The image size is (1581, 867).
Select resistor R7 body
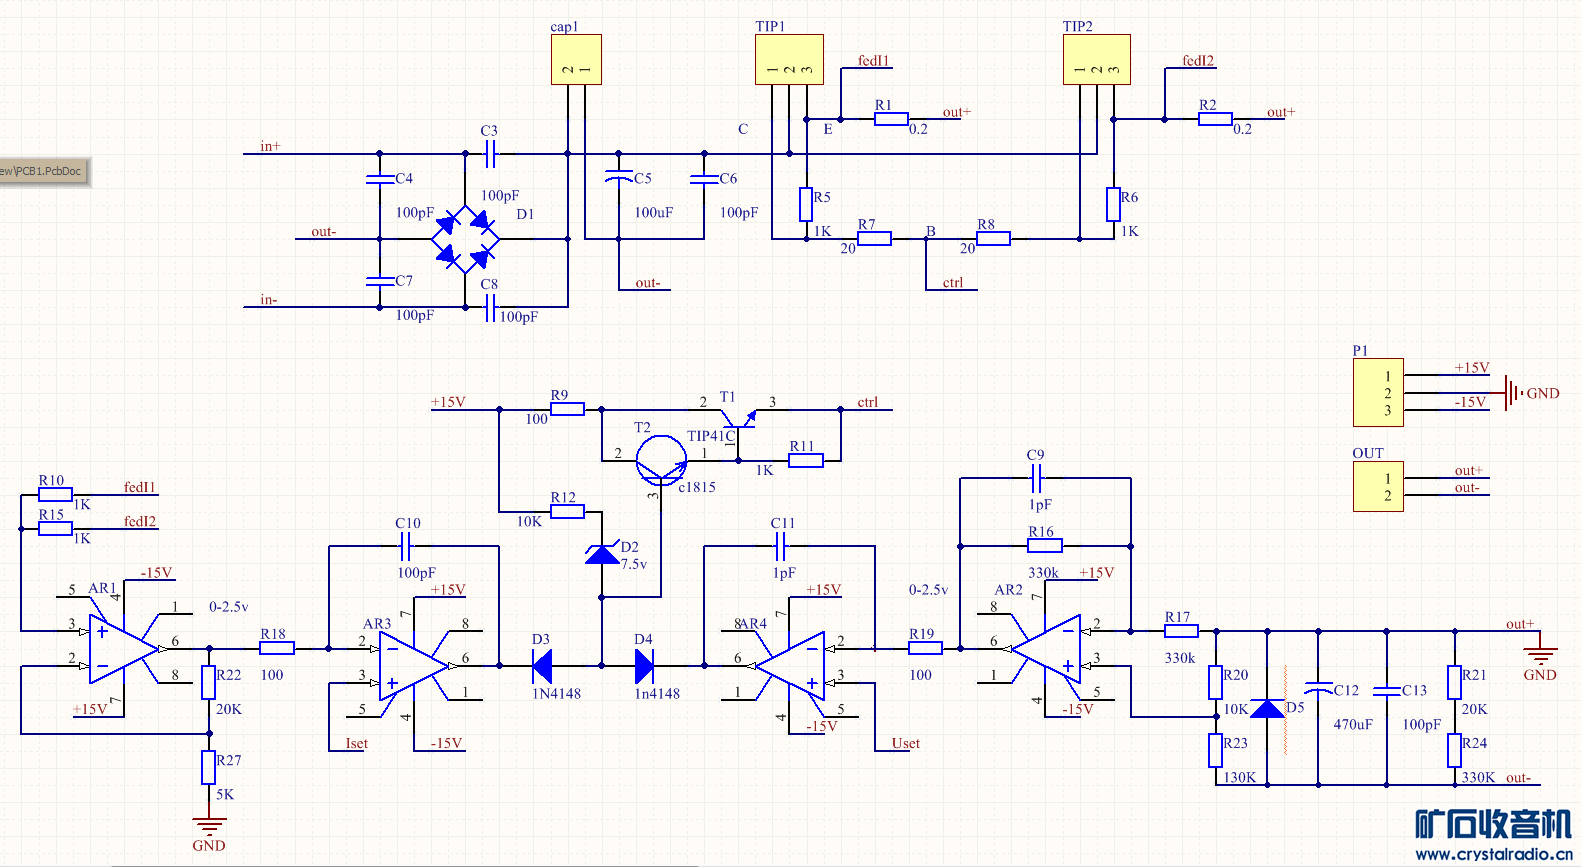click(874, 239)
